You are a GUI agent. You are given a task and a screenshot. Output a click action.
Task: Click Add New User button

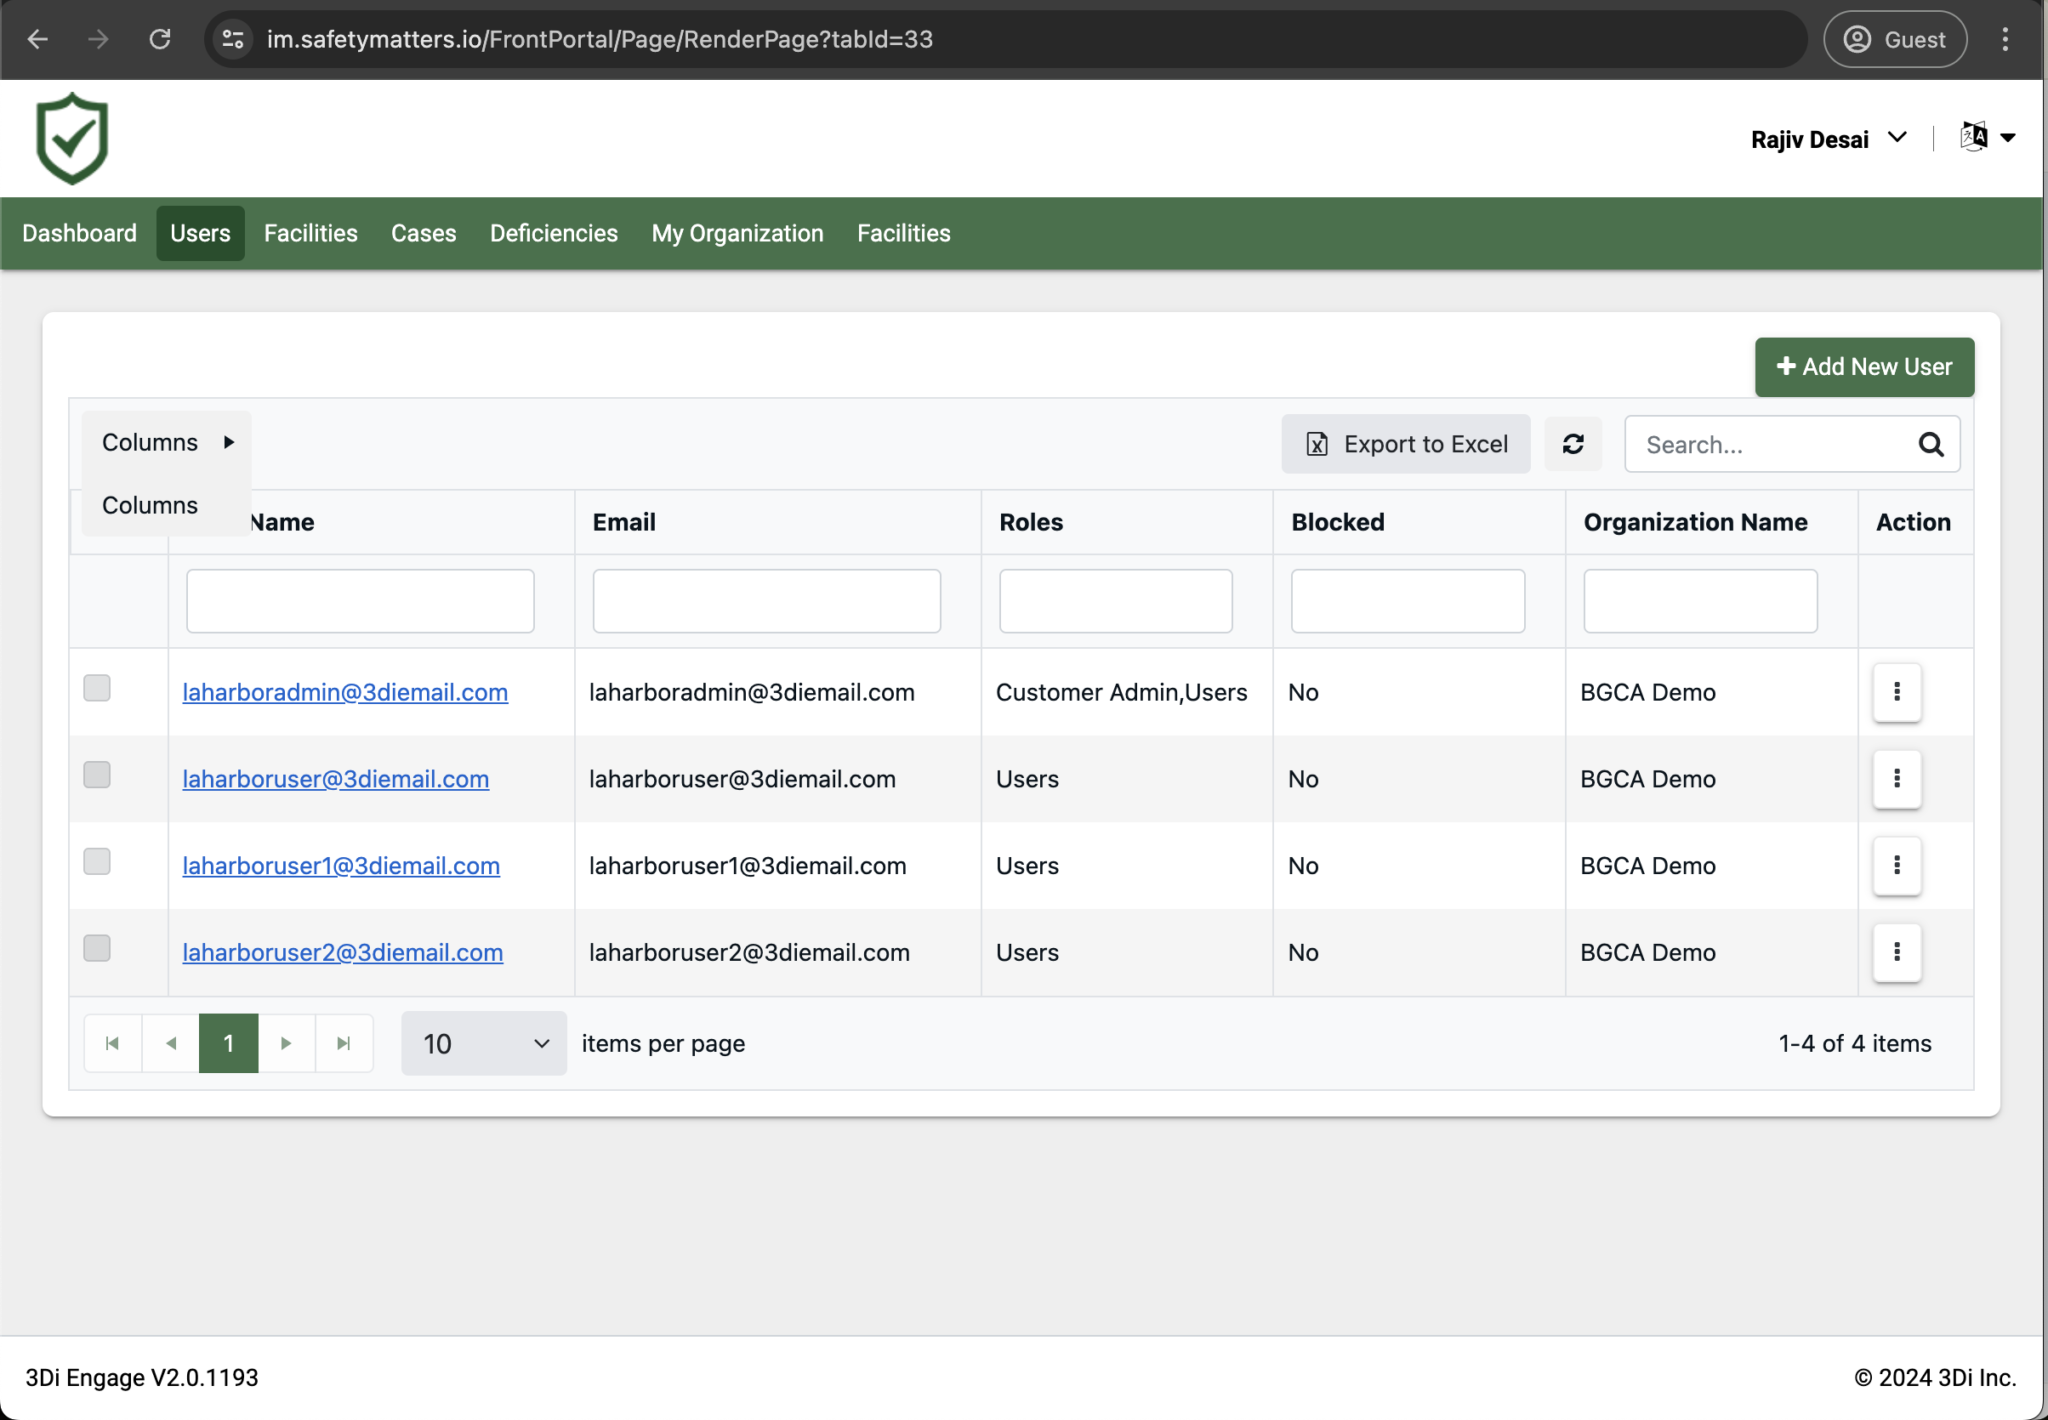coord(1864,367)
